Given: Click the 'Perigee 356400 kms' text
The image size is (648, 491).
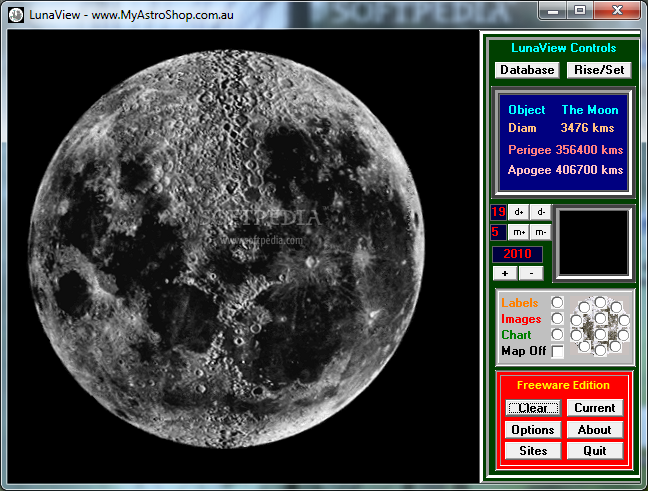Looking at the screenshot, I should 565,150.
